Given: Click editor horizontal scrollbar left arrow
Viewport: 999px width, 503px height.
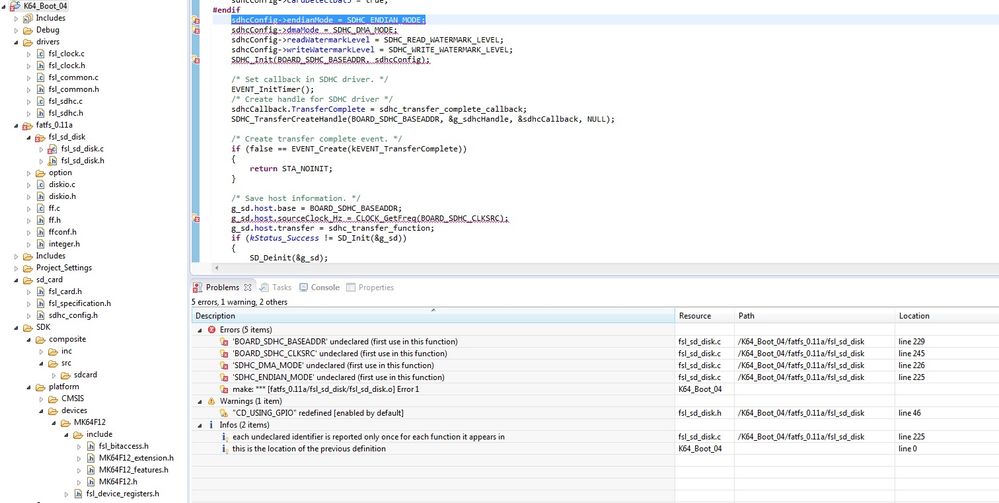Looking at the screenshot, I should click(217, 268).
